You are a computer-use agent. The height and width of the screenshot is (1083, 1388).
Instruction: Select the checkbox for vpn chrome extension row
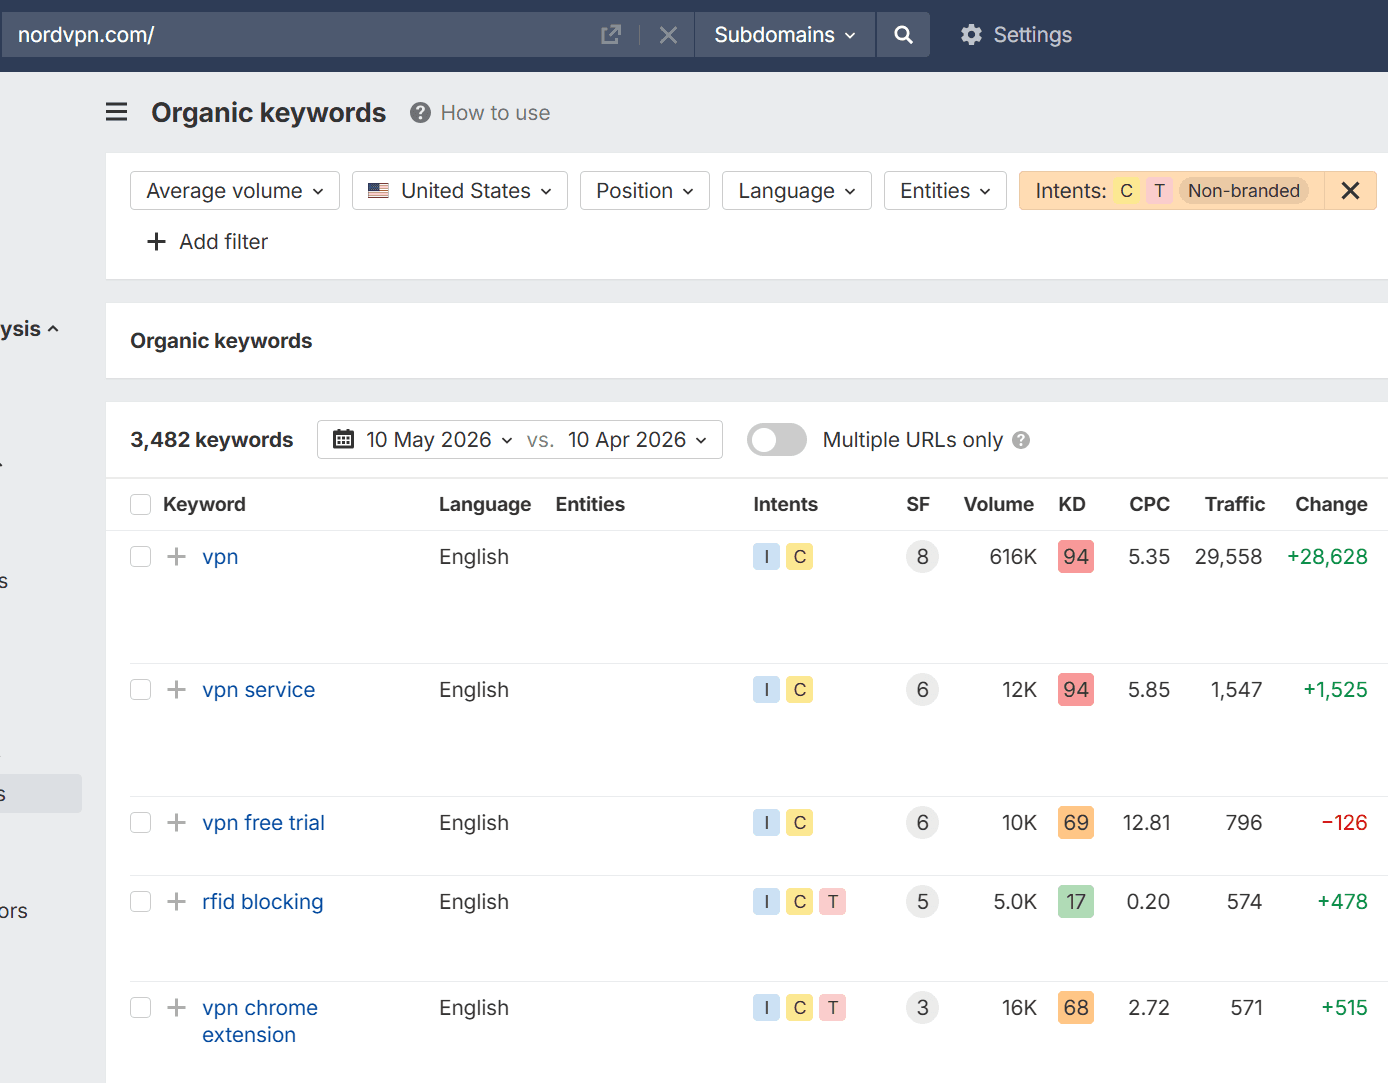pyautogui.click(x=141, y=1008)
